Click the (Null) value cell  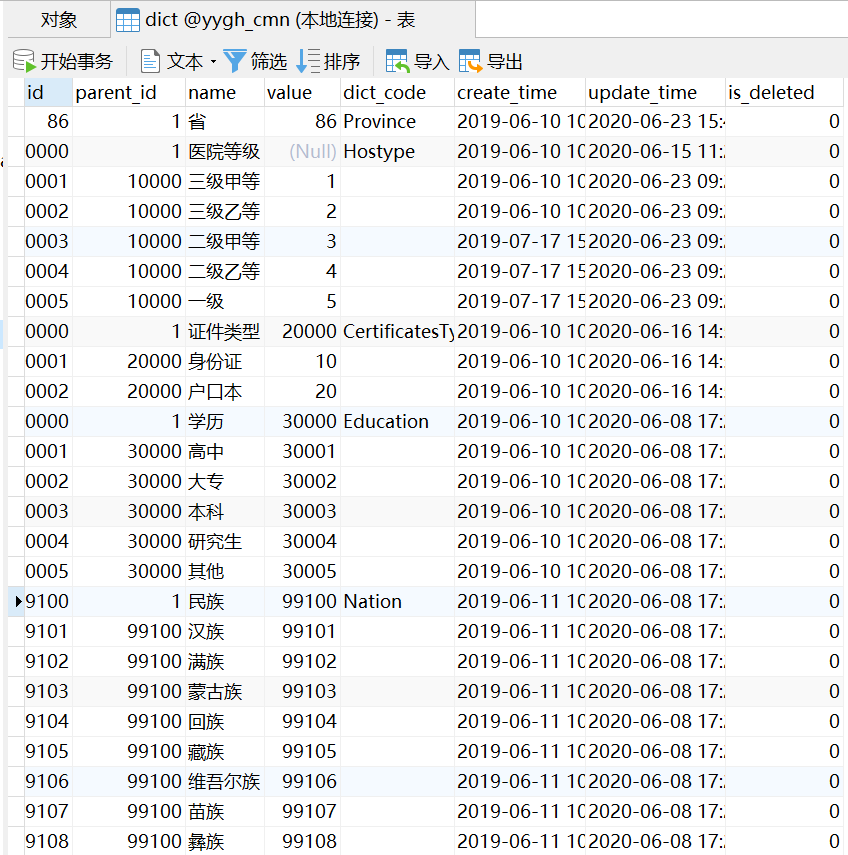tap(302, 151)
